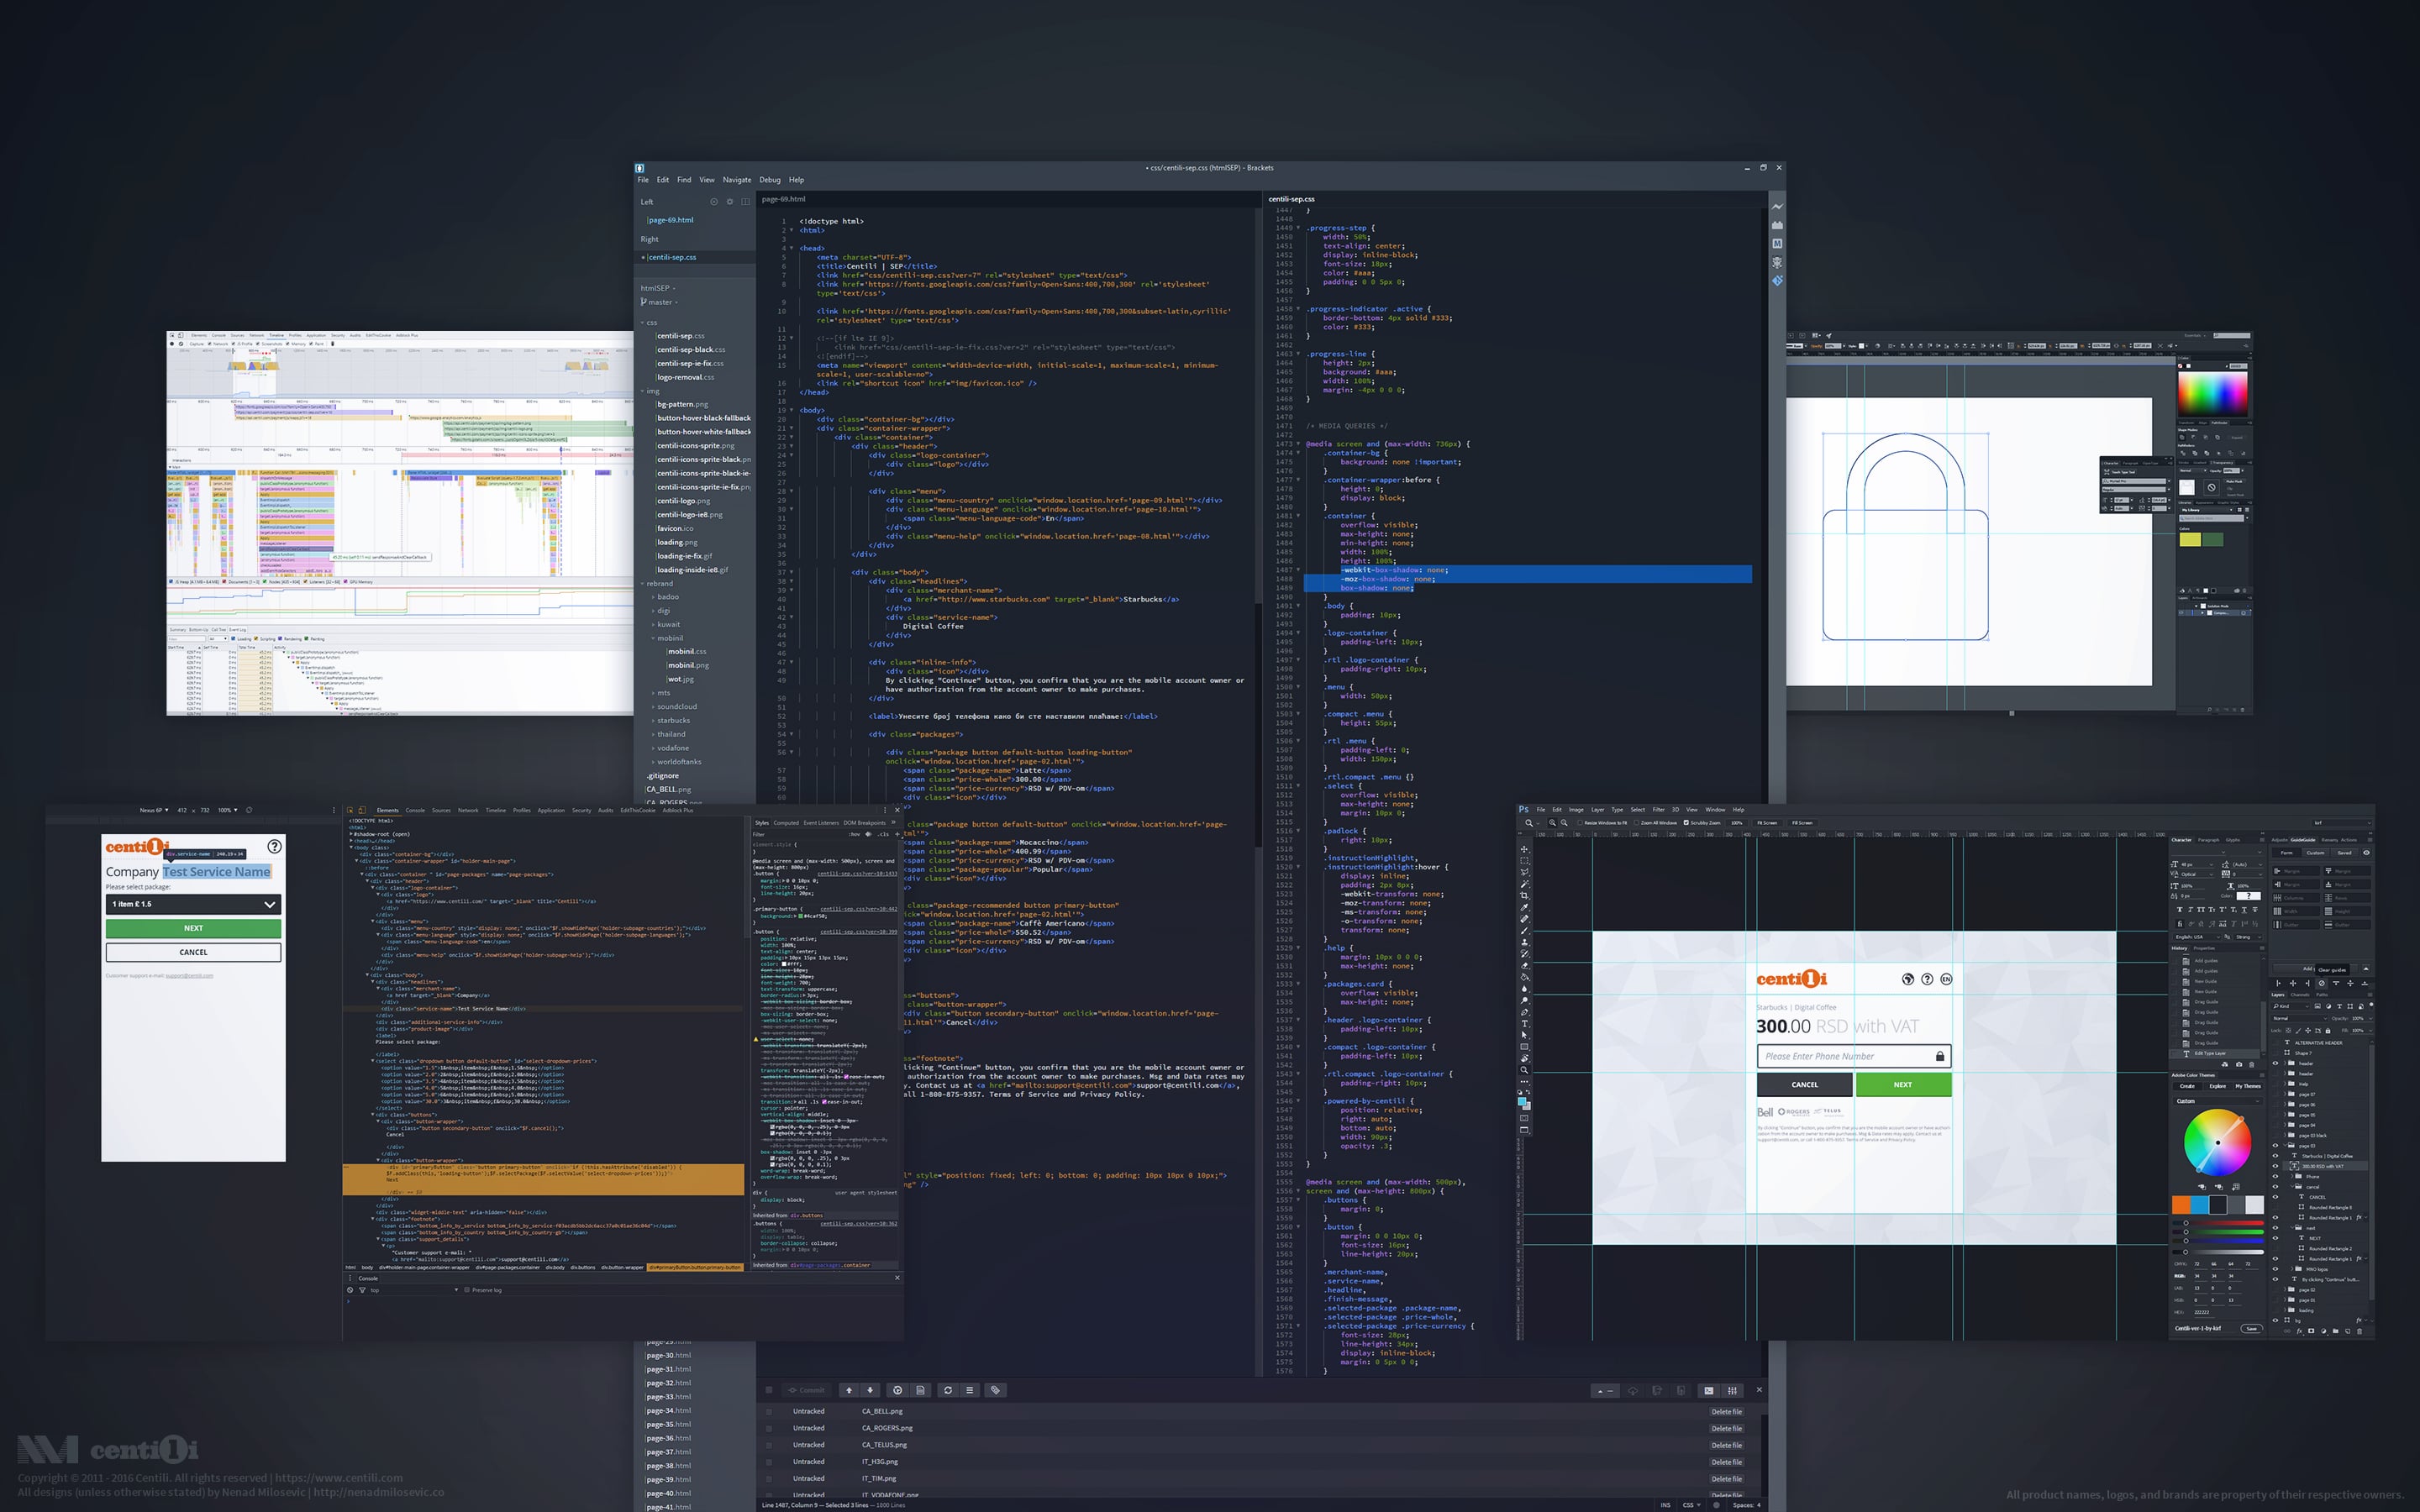Open the Filter menu in Photoshop
Viewport: 2420px width, 1512px height.
[1658, 810]
